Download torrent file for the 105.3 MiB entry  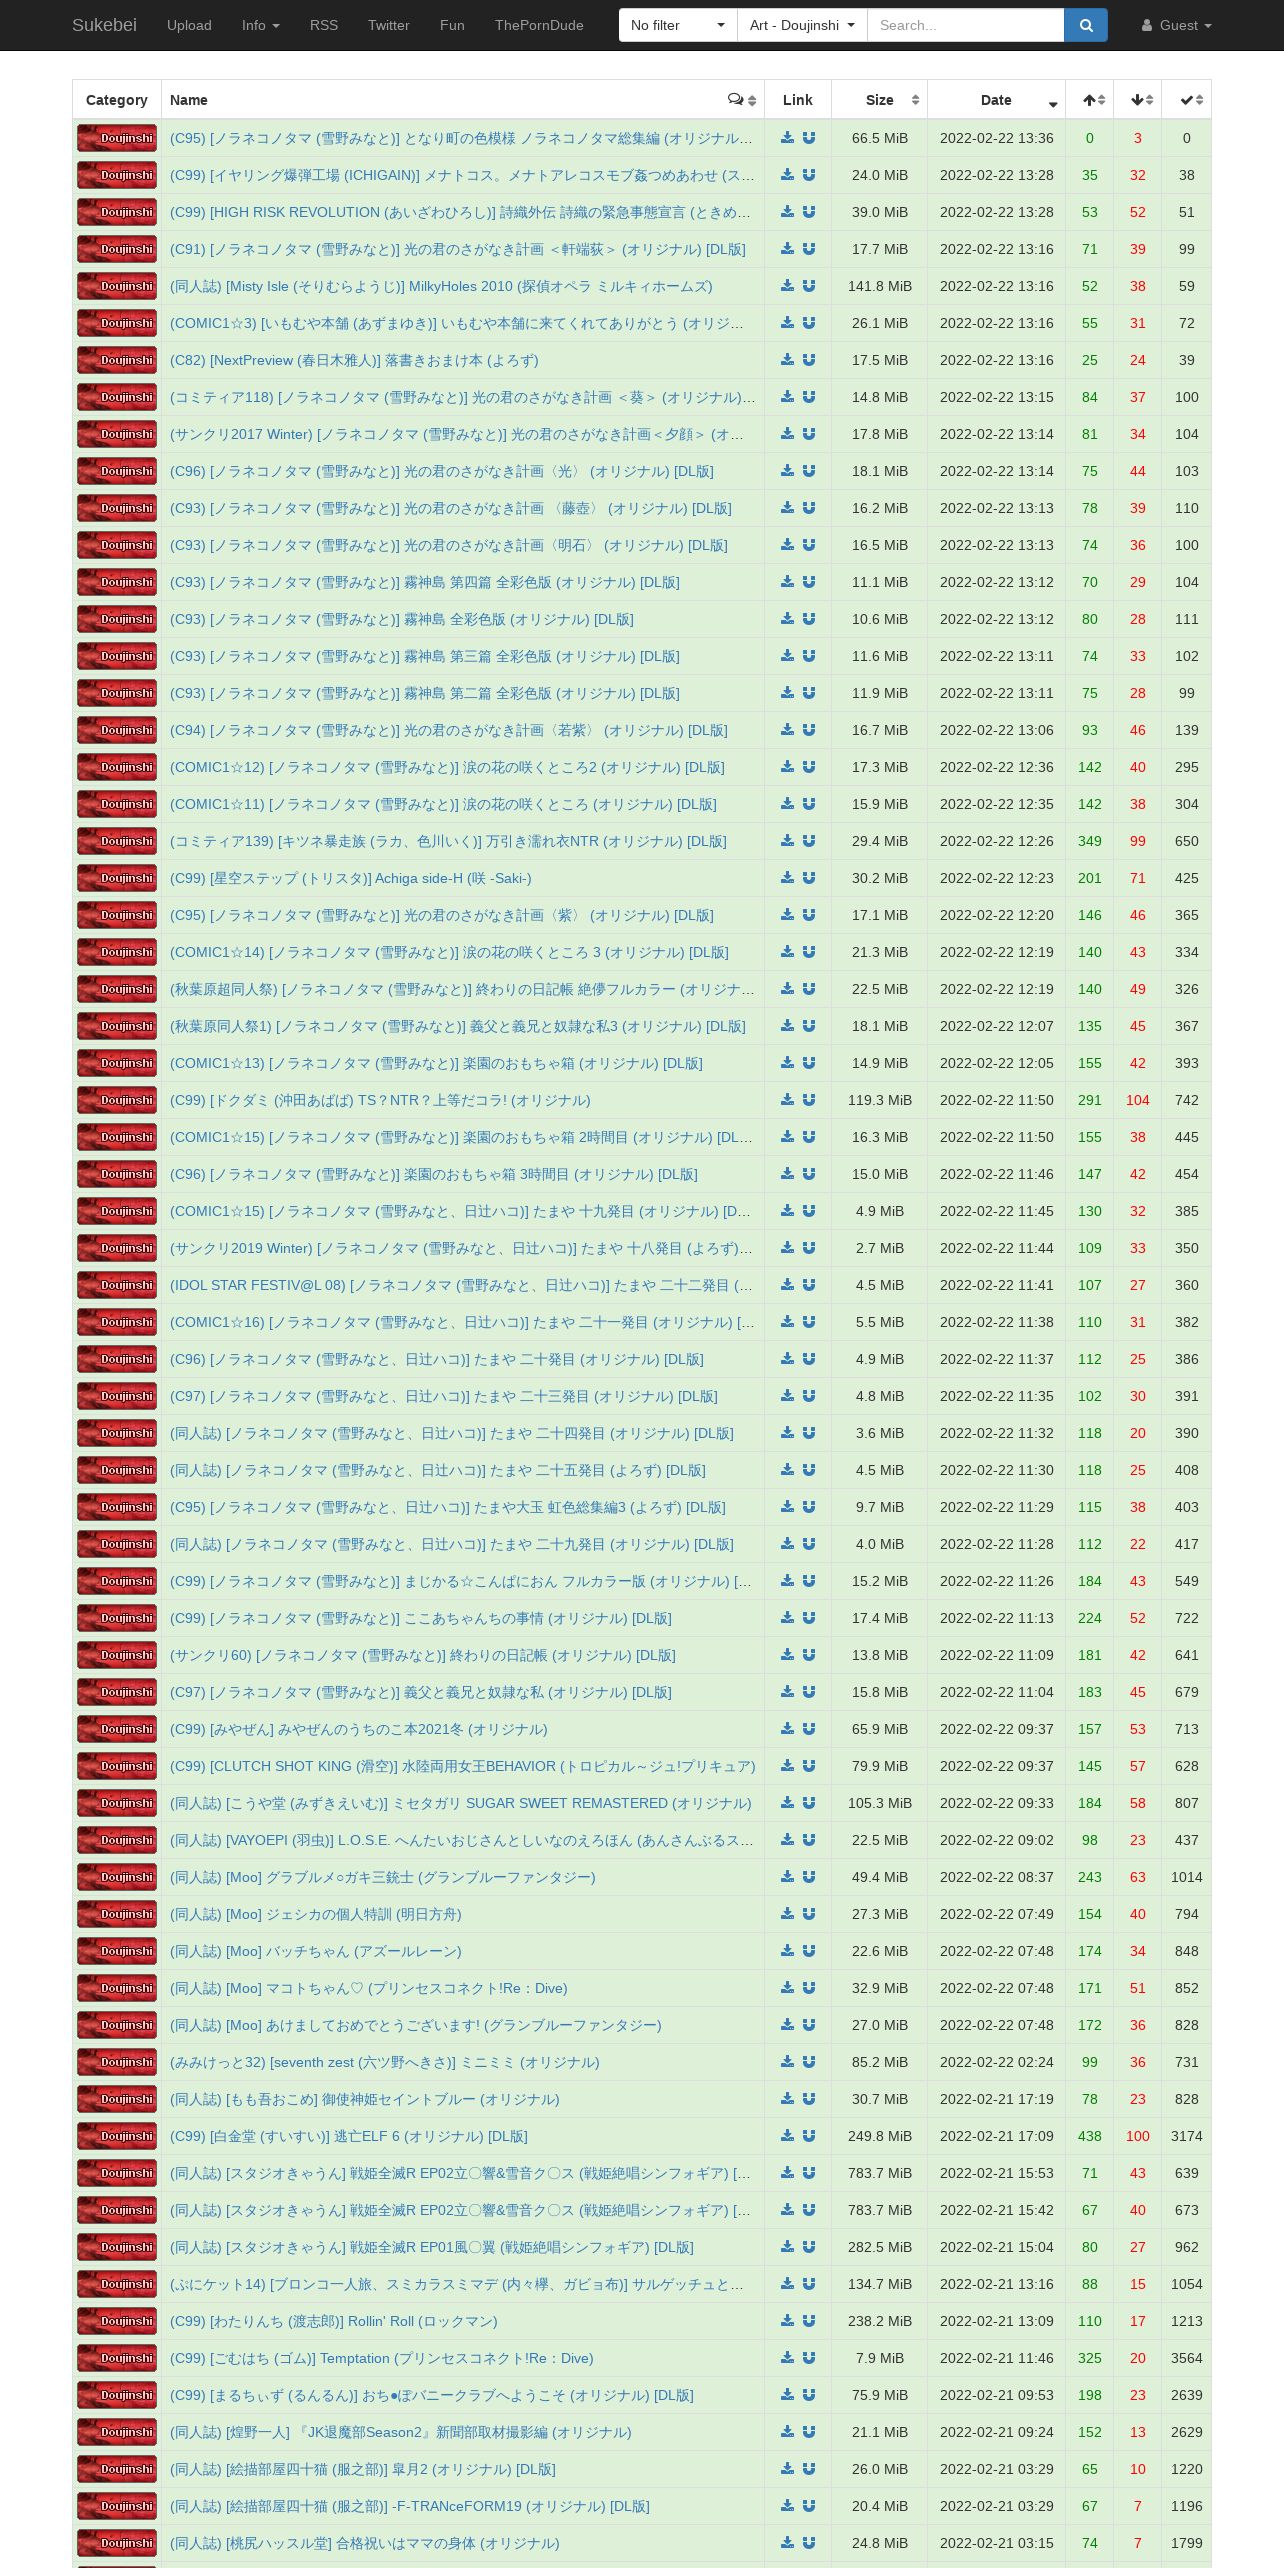tap(787, 1803)
